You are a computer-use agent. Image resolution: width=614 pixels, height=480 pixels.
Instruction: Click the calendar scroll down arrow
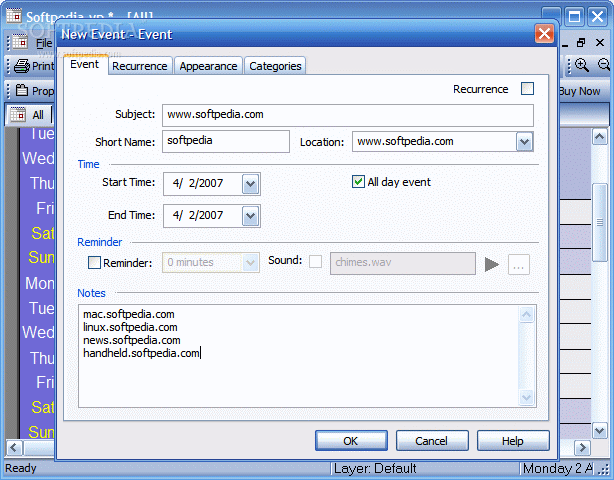(600, 431)
